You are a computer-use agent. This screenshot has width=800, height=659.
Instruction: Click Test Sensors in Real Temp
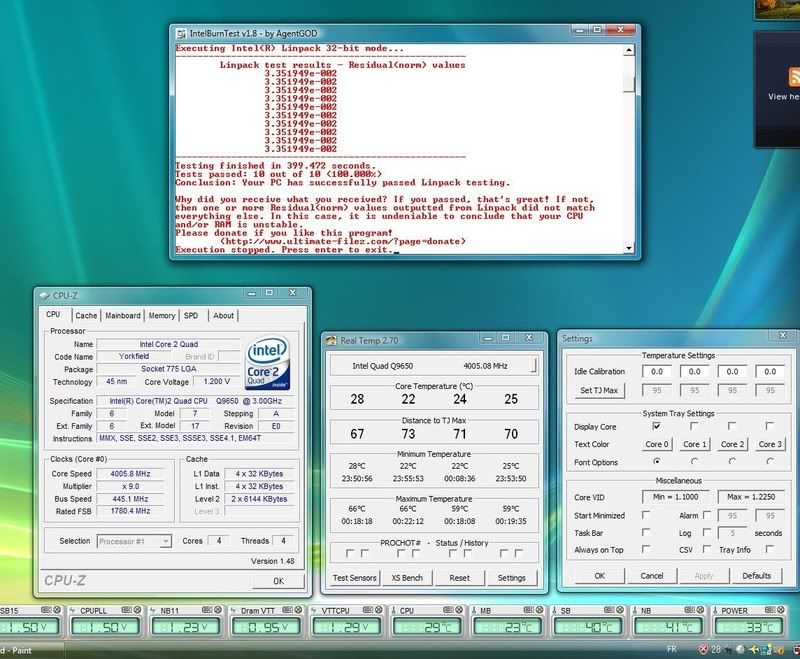[x=355, y=578]
